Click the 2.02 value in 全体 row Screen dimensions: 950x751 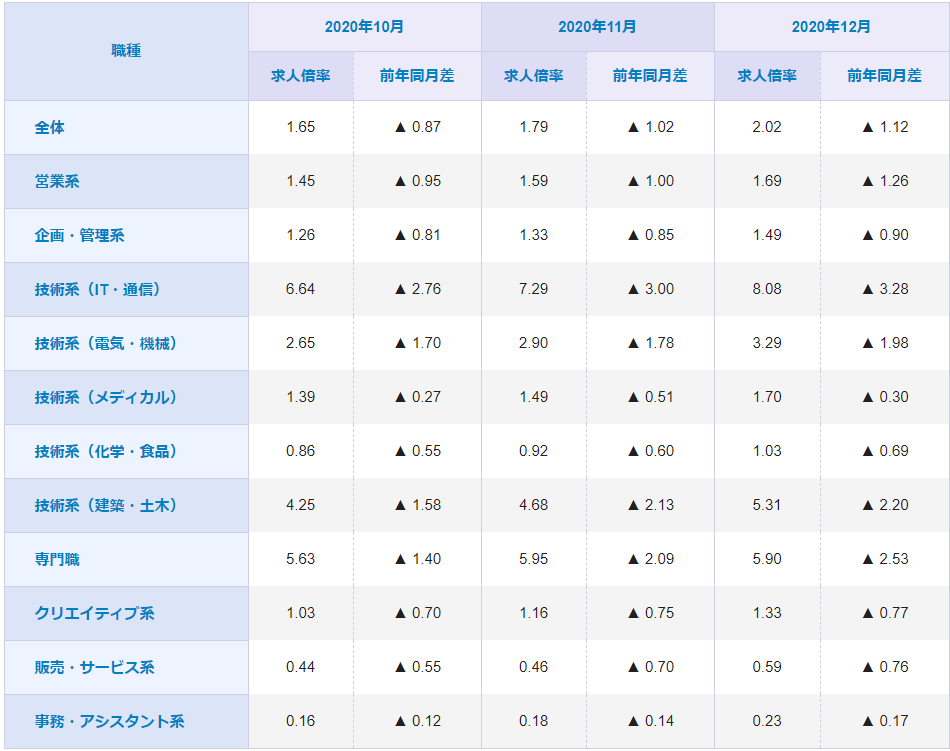pos(767,127)
